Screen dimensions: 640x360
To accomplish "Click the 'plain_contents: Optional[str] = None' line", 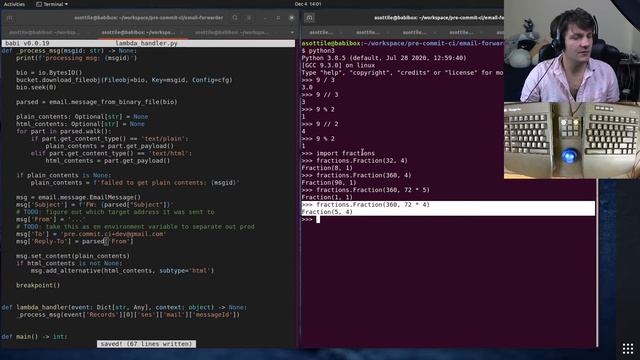I will [82, 117].
